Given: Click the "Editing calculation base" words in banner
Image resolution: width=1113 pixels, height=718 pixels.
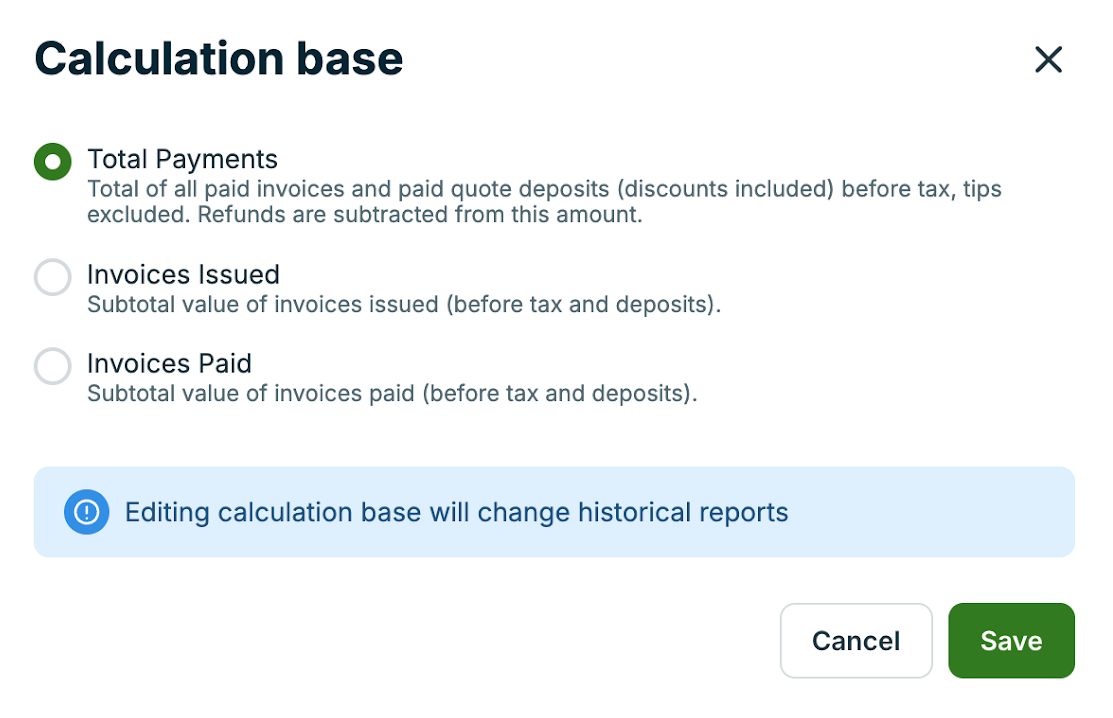Looking at the screenshot, I should click(x=272, y=513).
